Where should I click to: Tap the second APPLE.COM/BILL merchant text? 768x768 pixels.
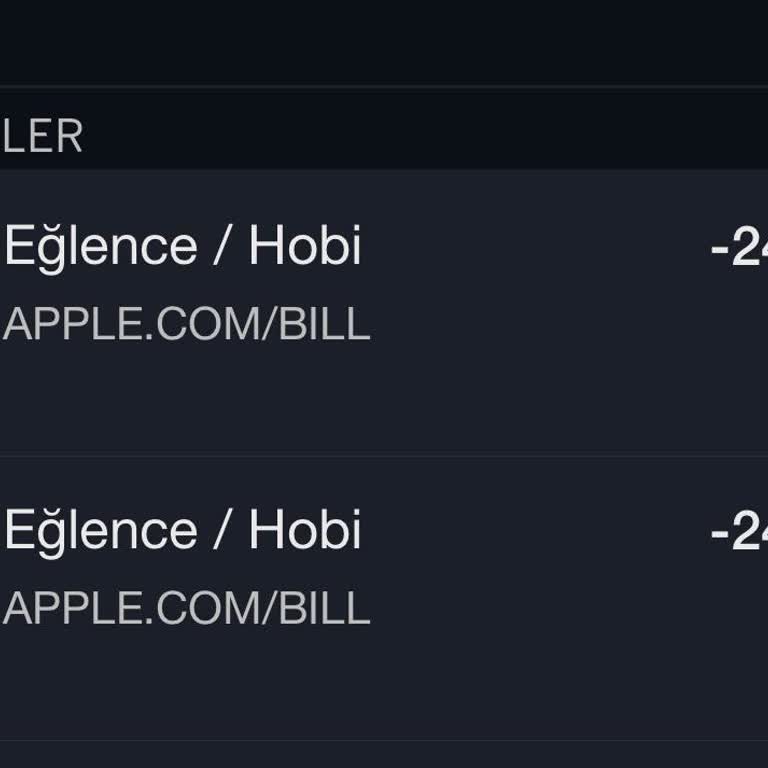[187, 609]
